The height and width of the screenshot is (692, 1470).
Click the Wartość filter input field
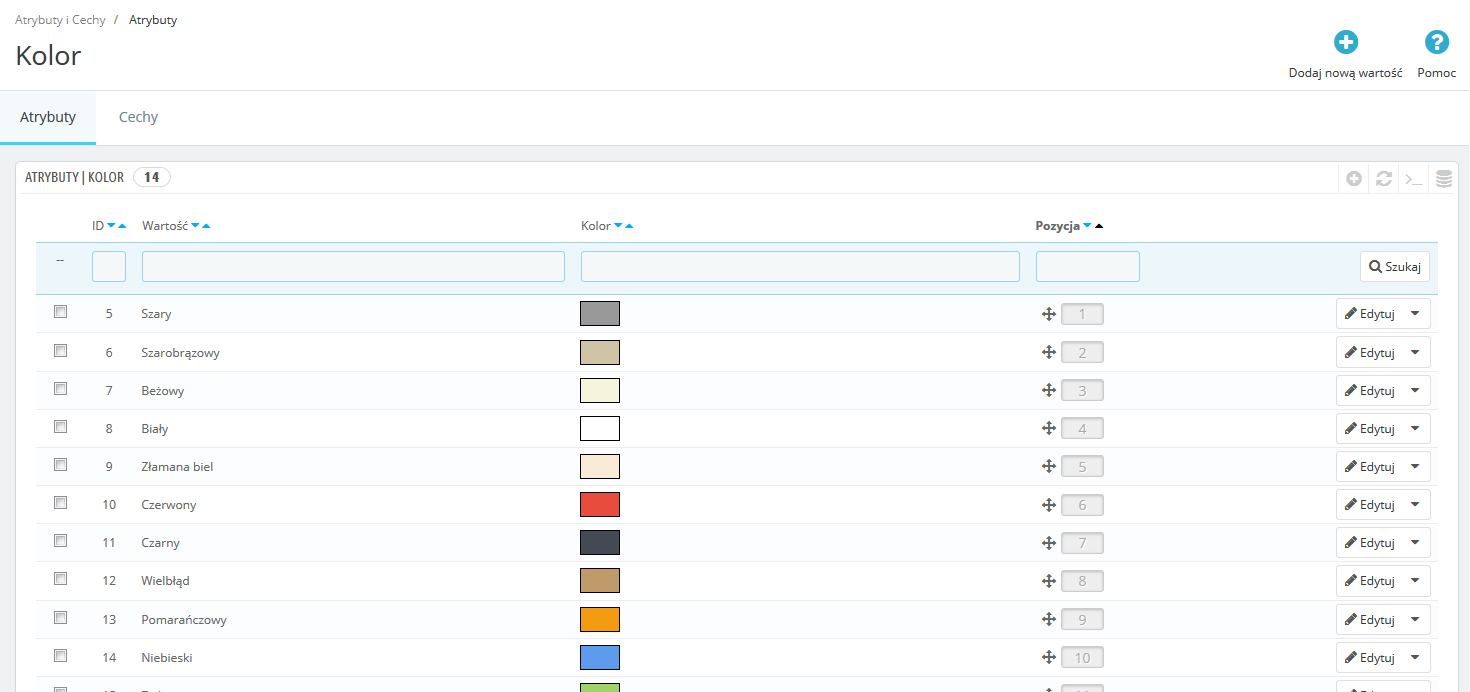pos(353,267)
